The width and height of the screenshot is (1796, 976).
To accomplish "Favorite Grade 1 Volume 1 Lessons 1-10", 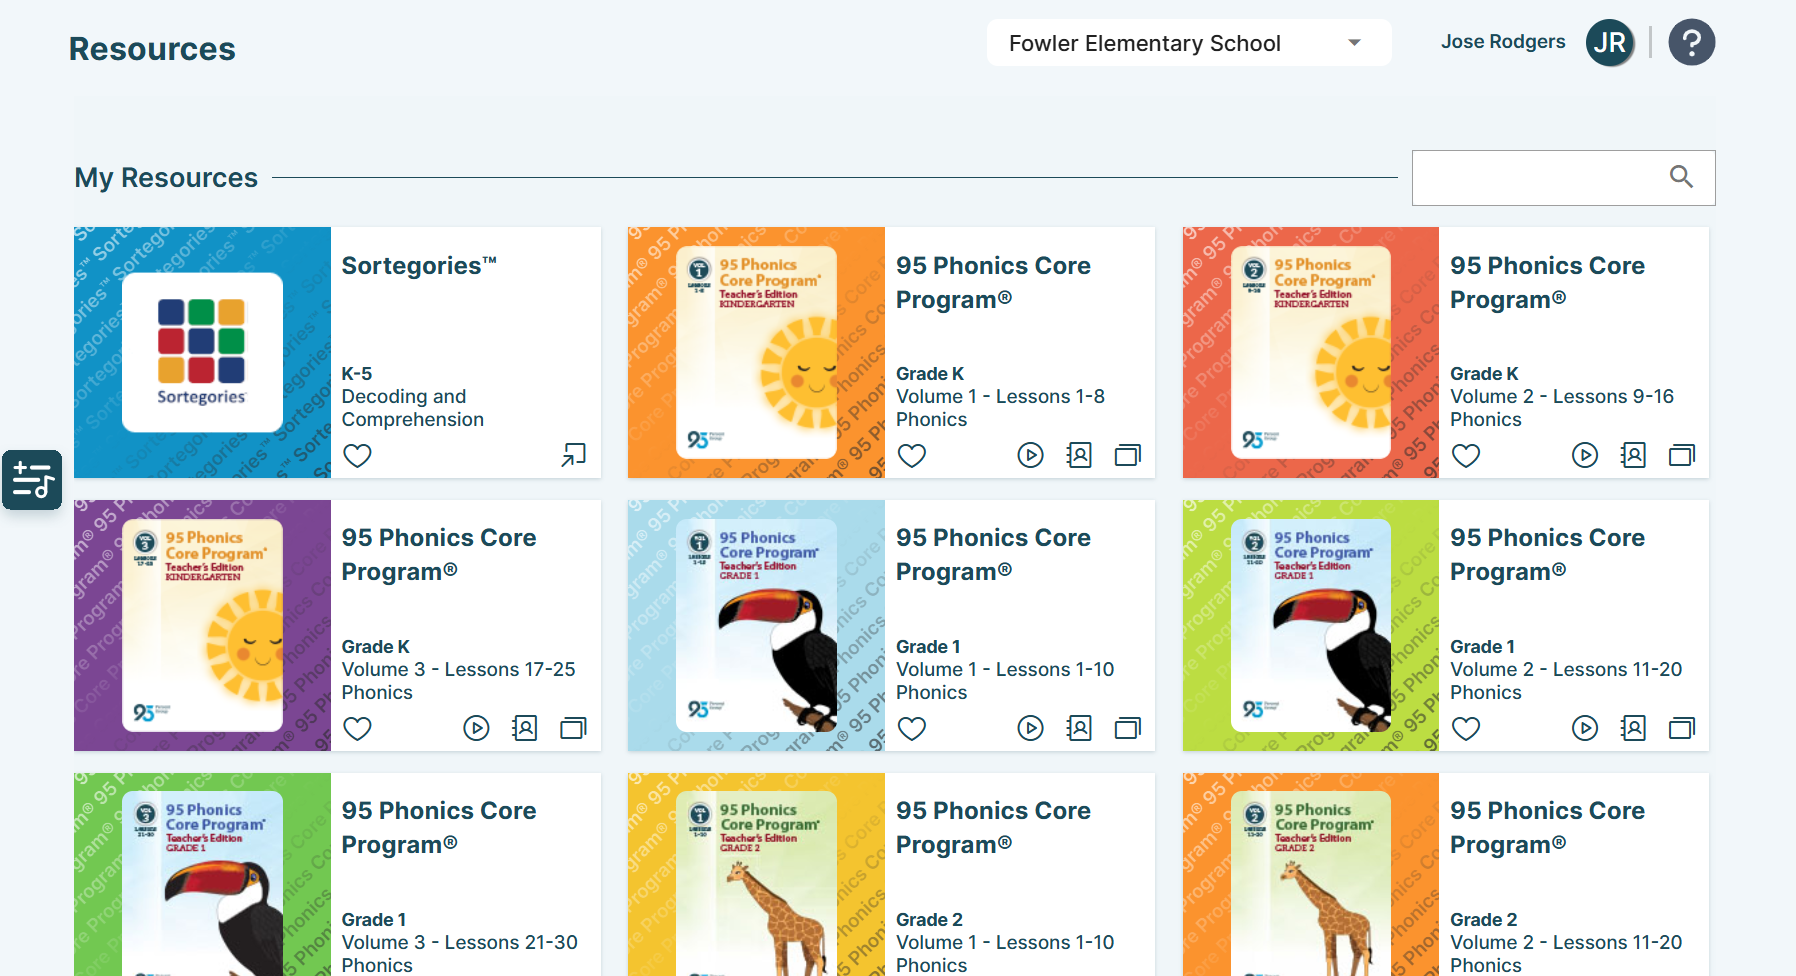I will point(912,729).
